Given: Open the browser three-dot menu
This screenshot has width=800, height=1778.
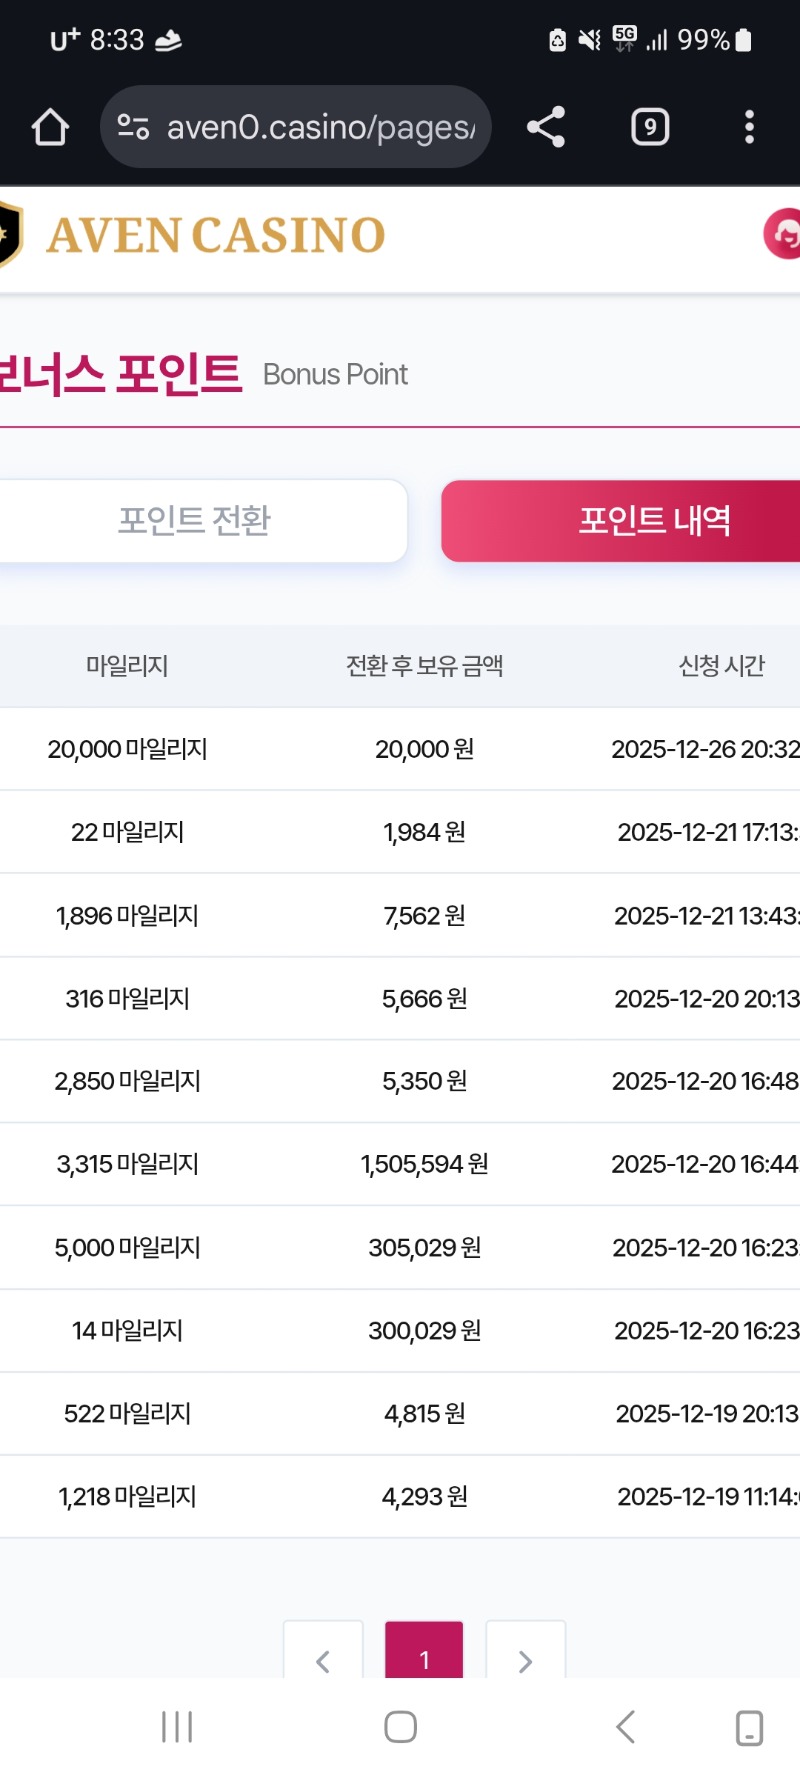Looking at the screenshot, I should tap(749, 127).
